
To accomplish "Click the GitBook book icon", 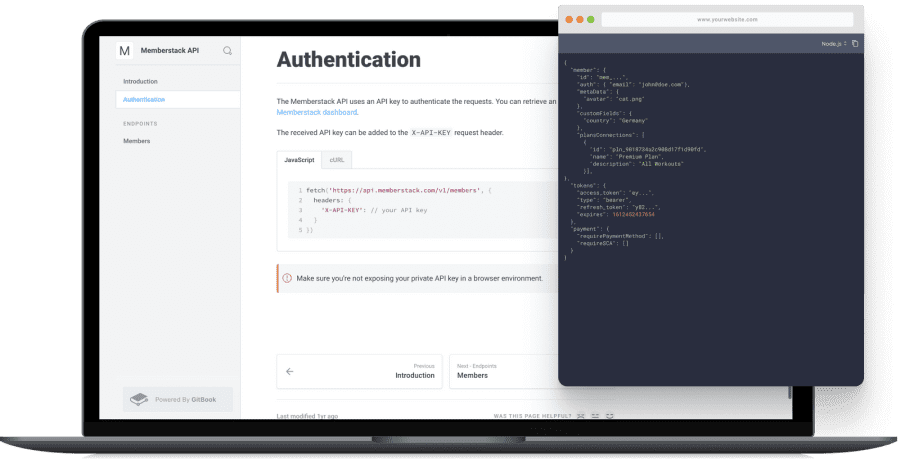I will tap(139, 399).
